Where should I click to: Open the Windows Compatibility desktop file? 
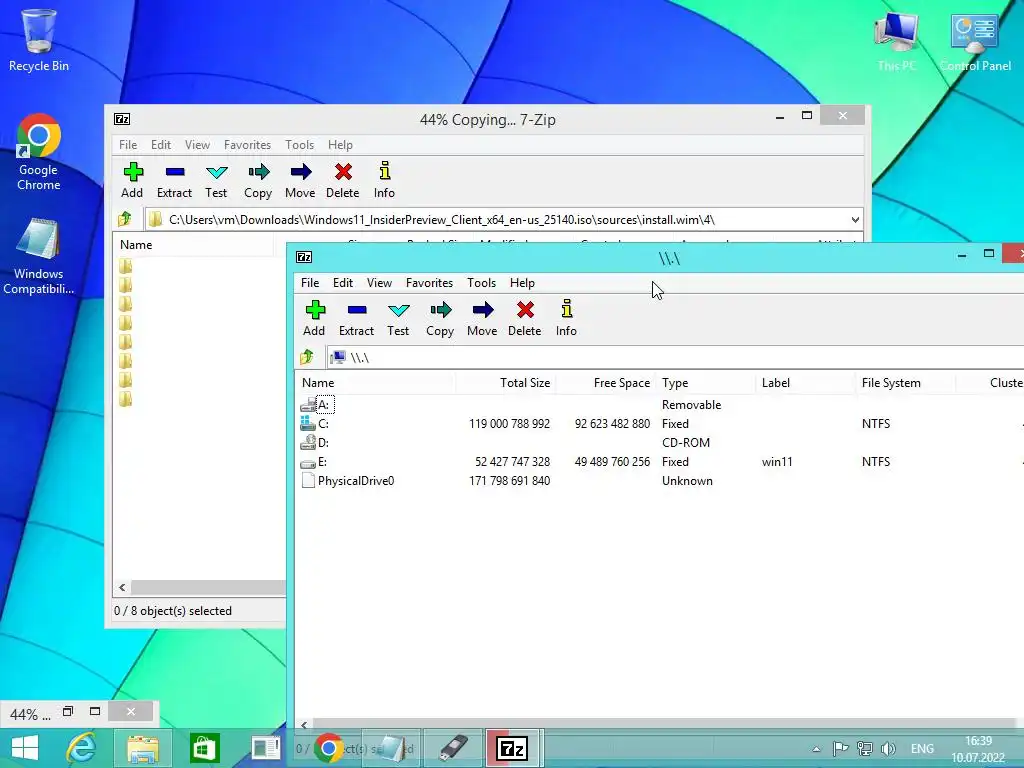[39, 257]
